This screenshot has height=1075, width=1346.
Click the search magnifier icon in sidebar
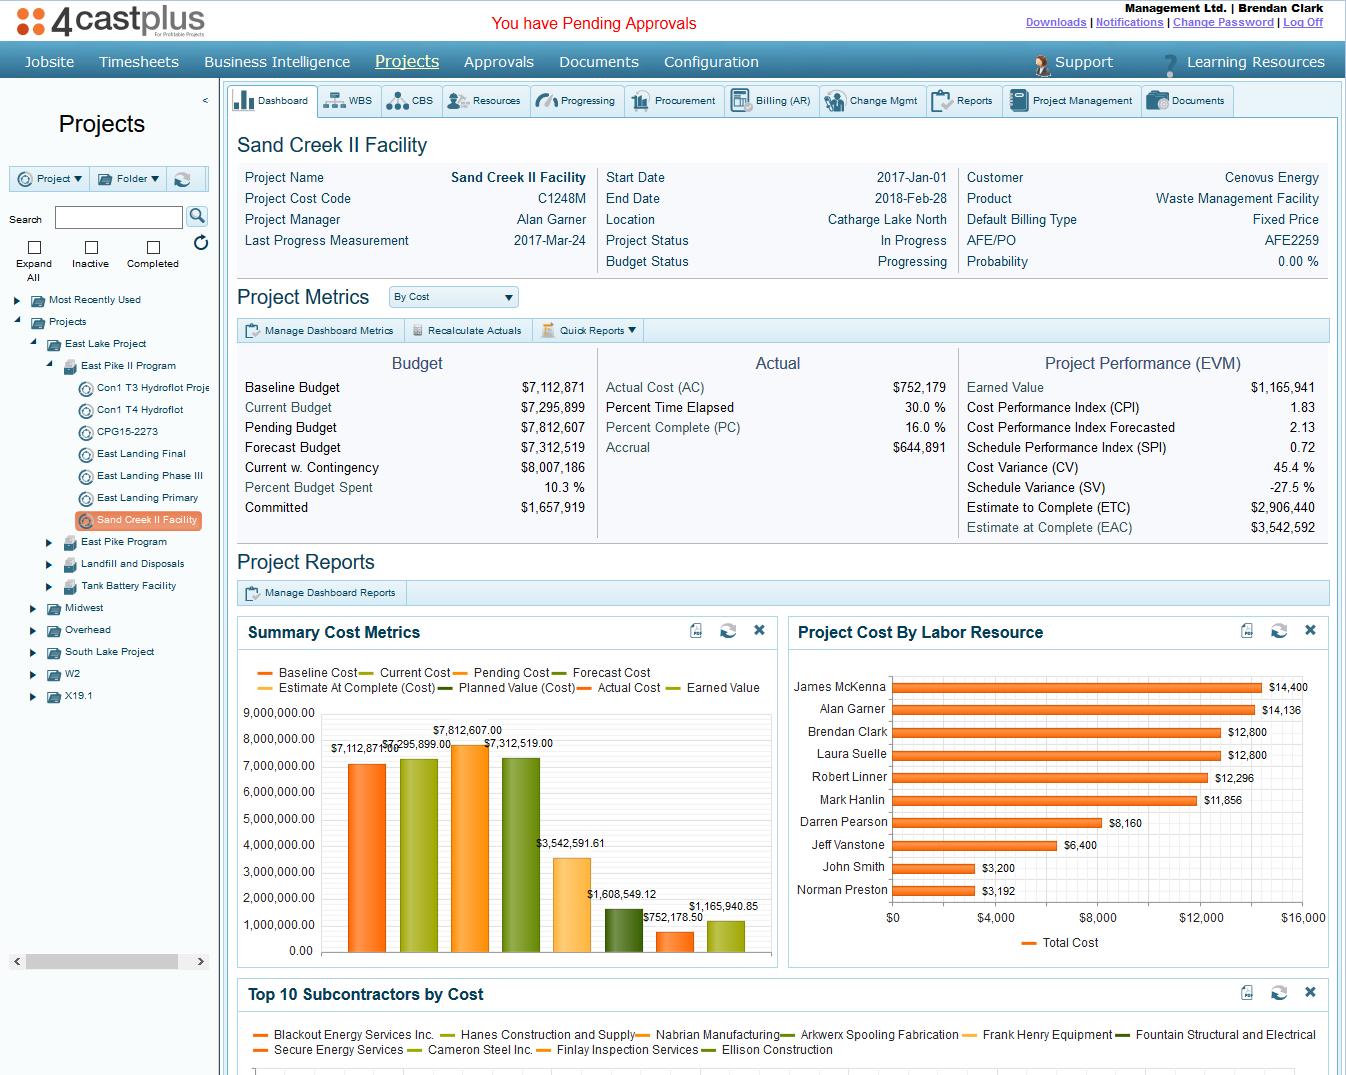tap(197, 216)
